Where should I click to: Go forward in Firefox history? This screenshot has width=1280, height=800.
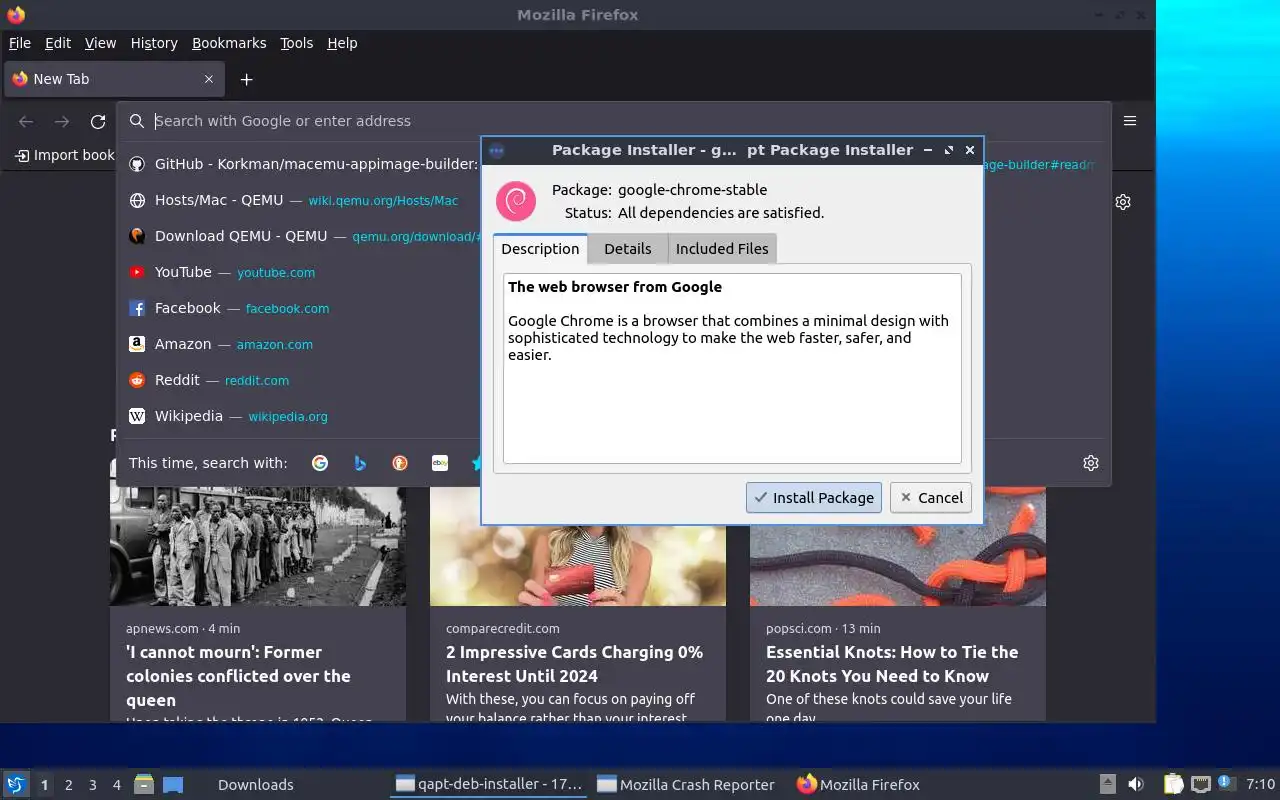[62, 121]
